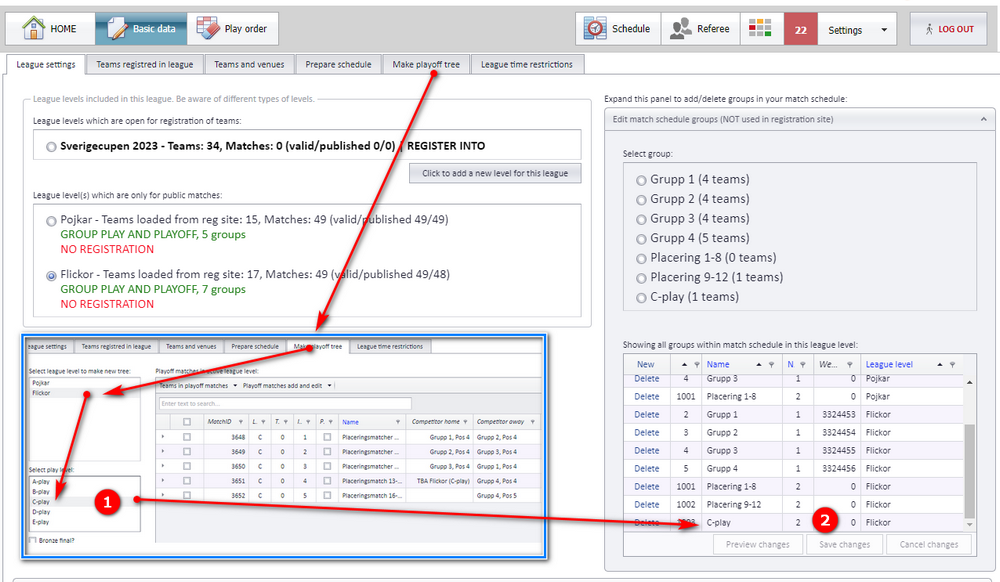
Task: Click the red 22 notification counter
Action: (800, 29)
